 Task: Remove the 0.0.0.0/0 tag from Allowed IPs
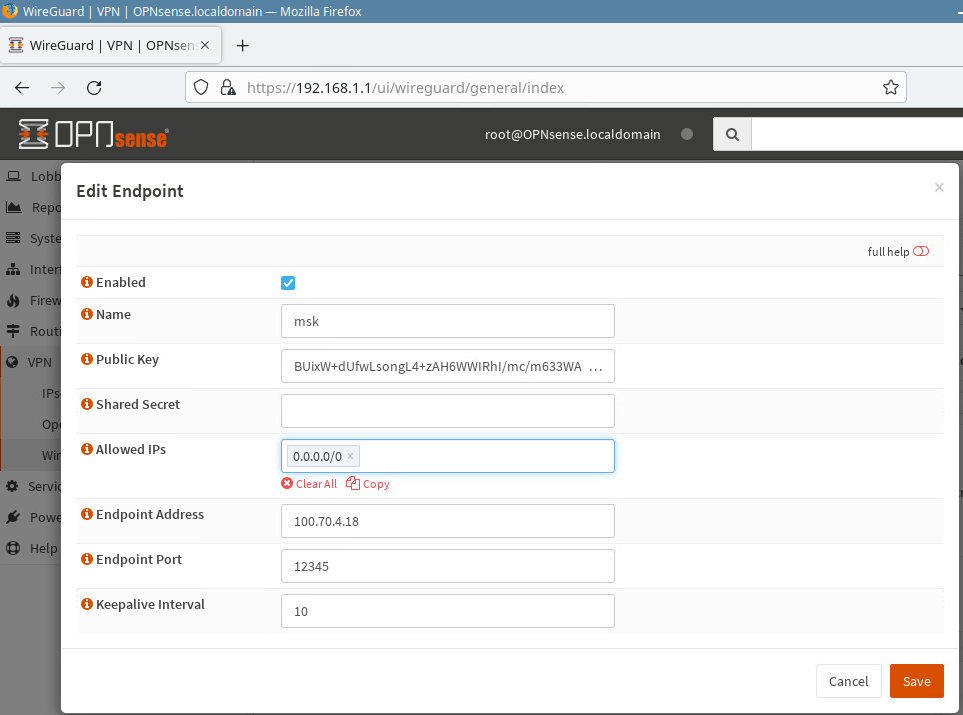coord(350,457)
